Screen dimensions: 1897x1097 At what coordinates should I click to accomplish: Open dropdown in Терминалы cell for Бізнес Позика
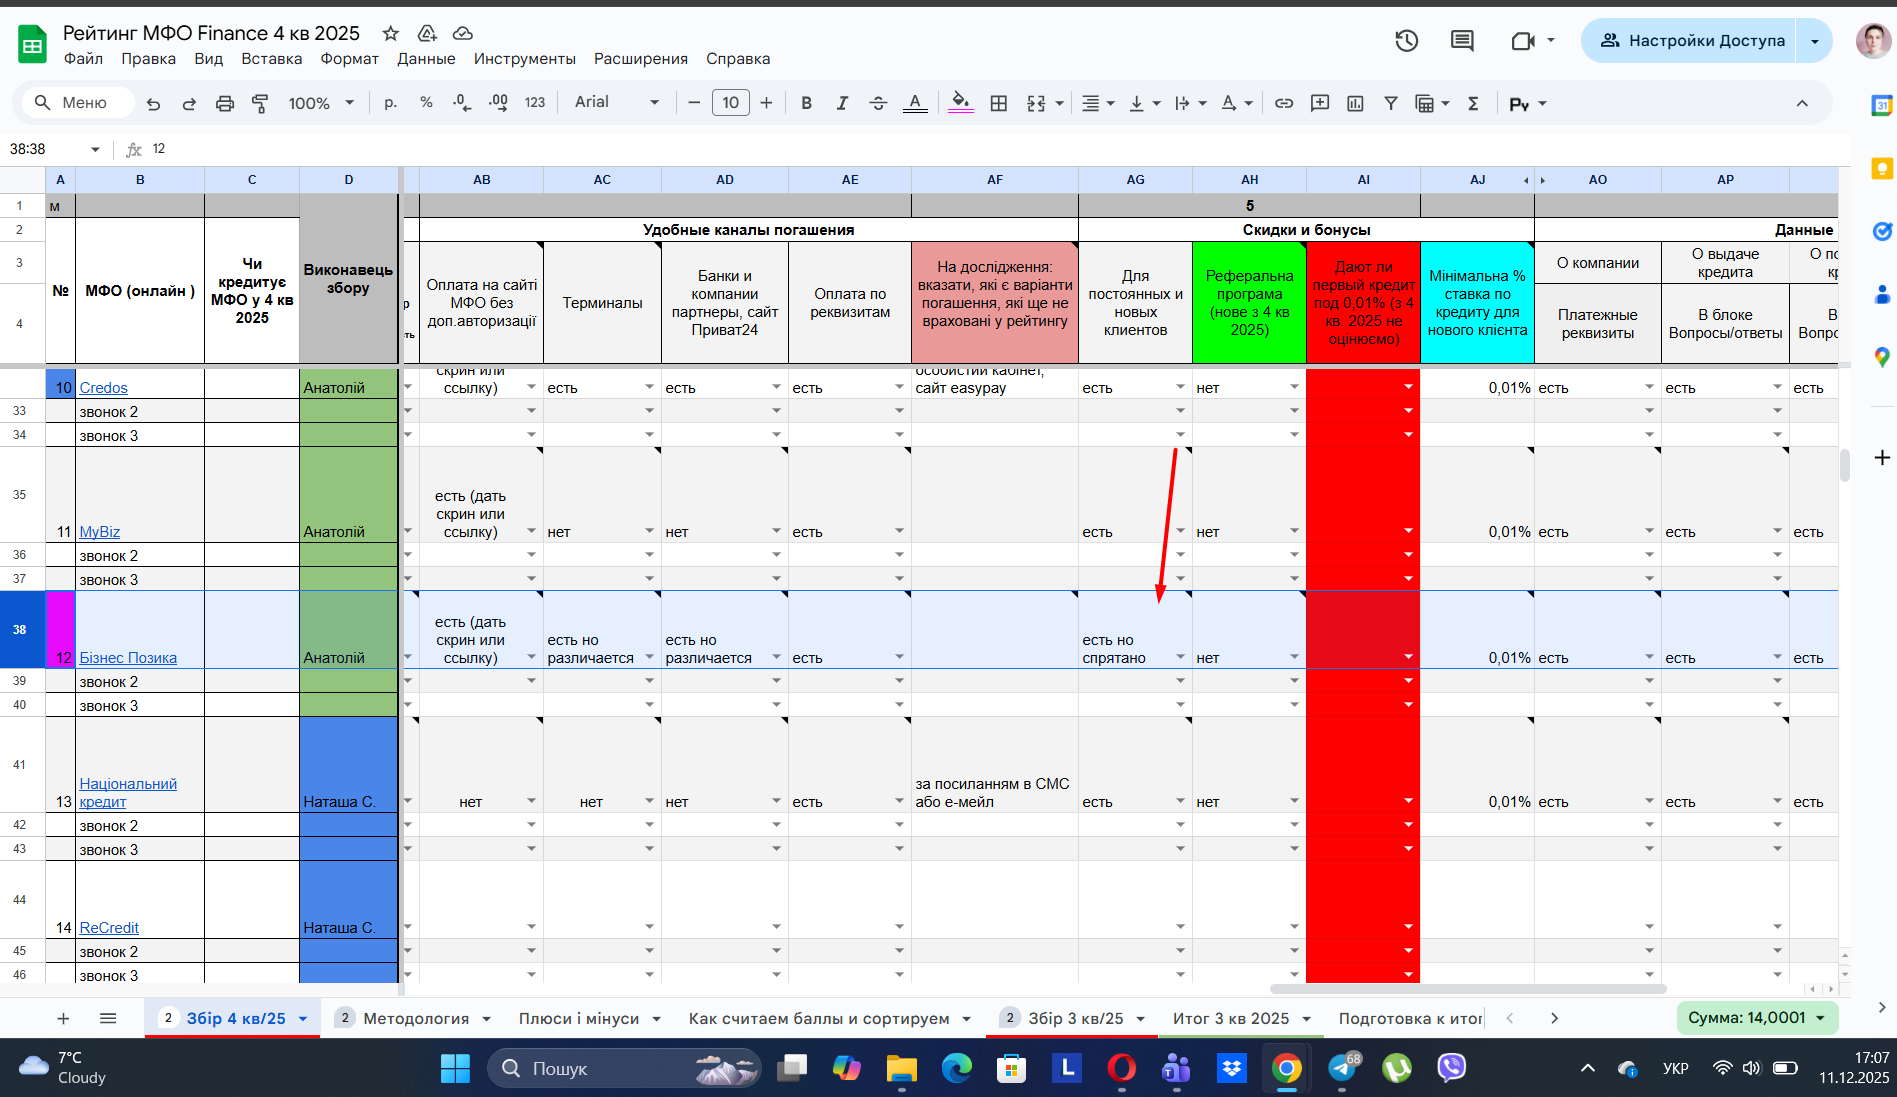(x=649, y=657)
